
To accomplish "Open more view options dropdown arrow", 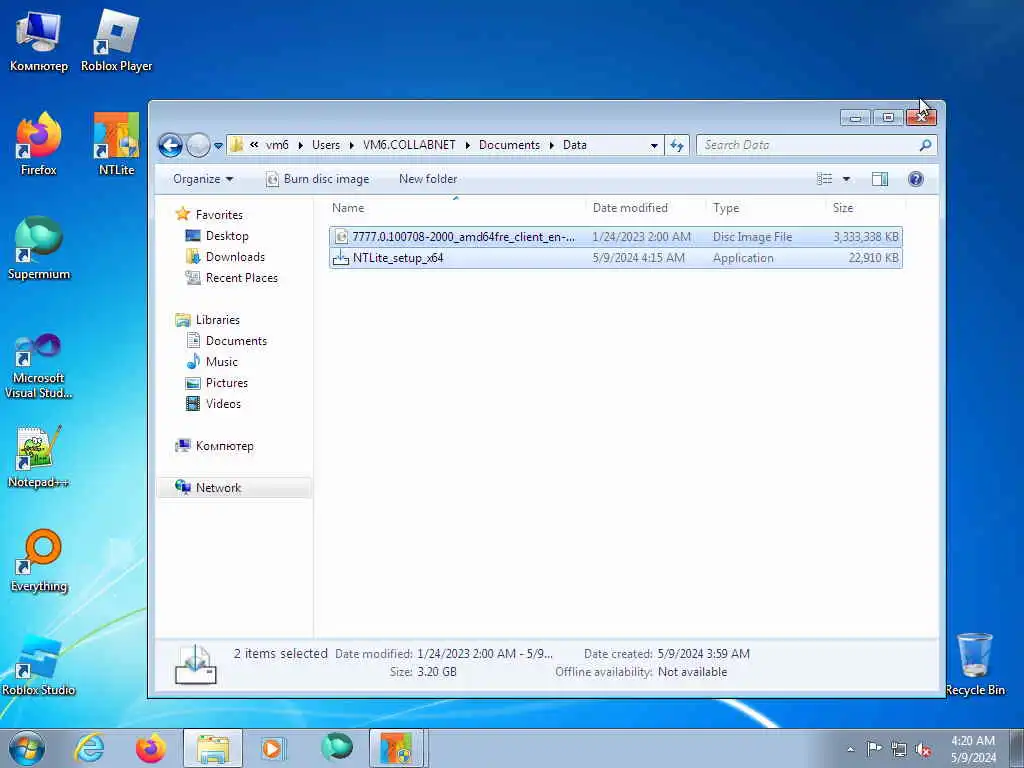I will click(846, 179).
